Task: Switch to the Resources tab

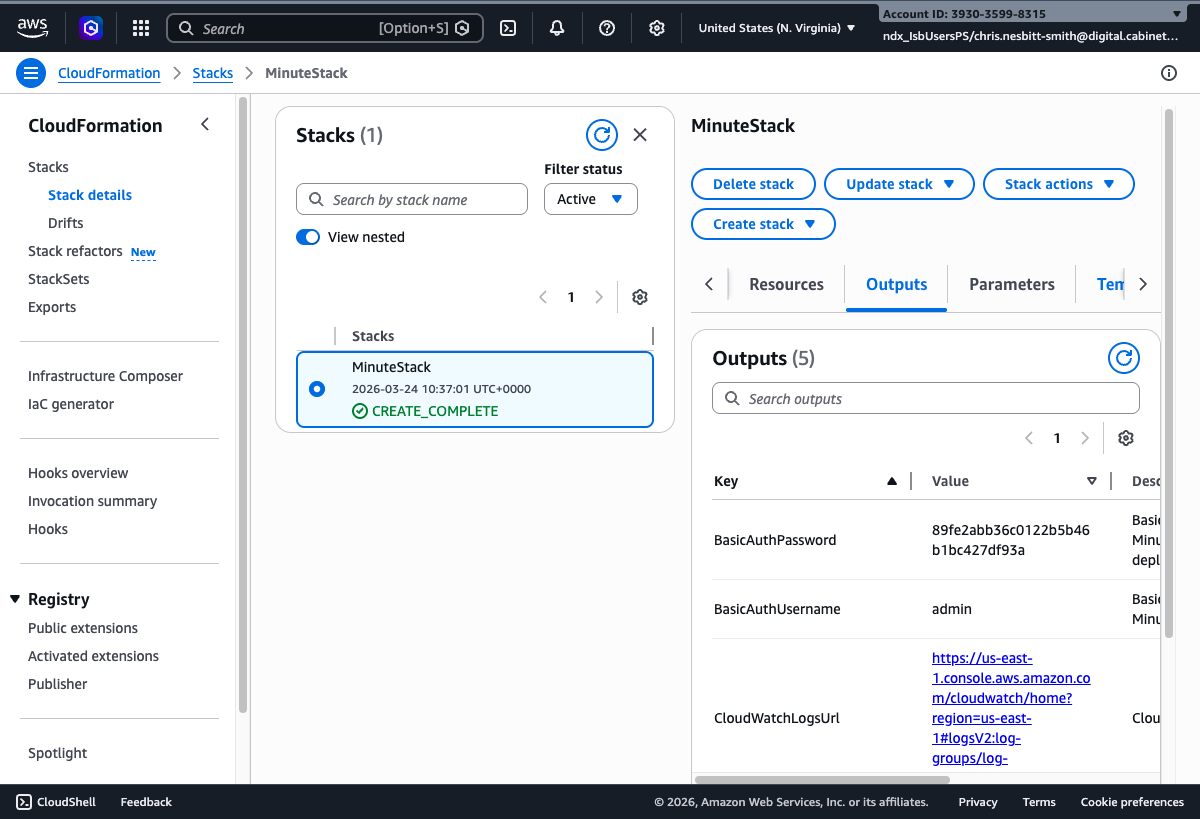Action: point(786,284)
